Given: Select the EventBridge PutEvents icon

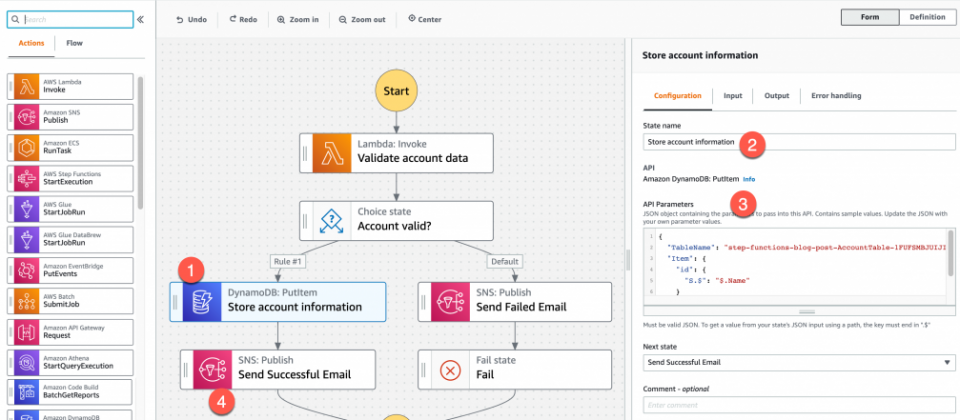Looking at the screenshot, I should 26,271.
